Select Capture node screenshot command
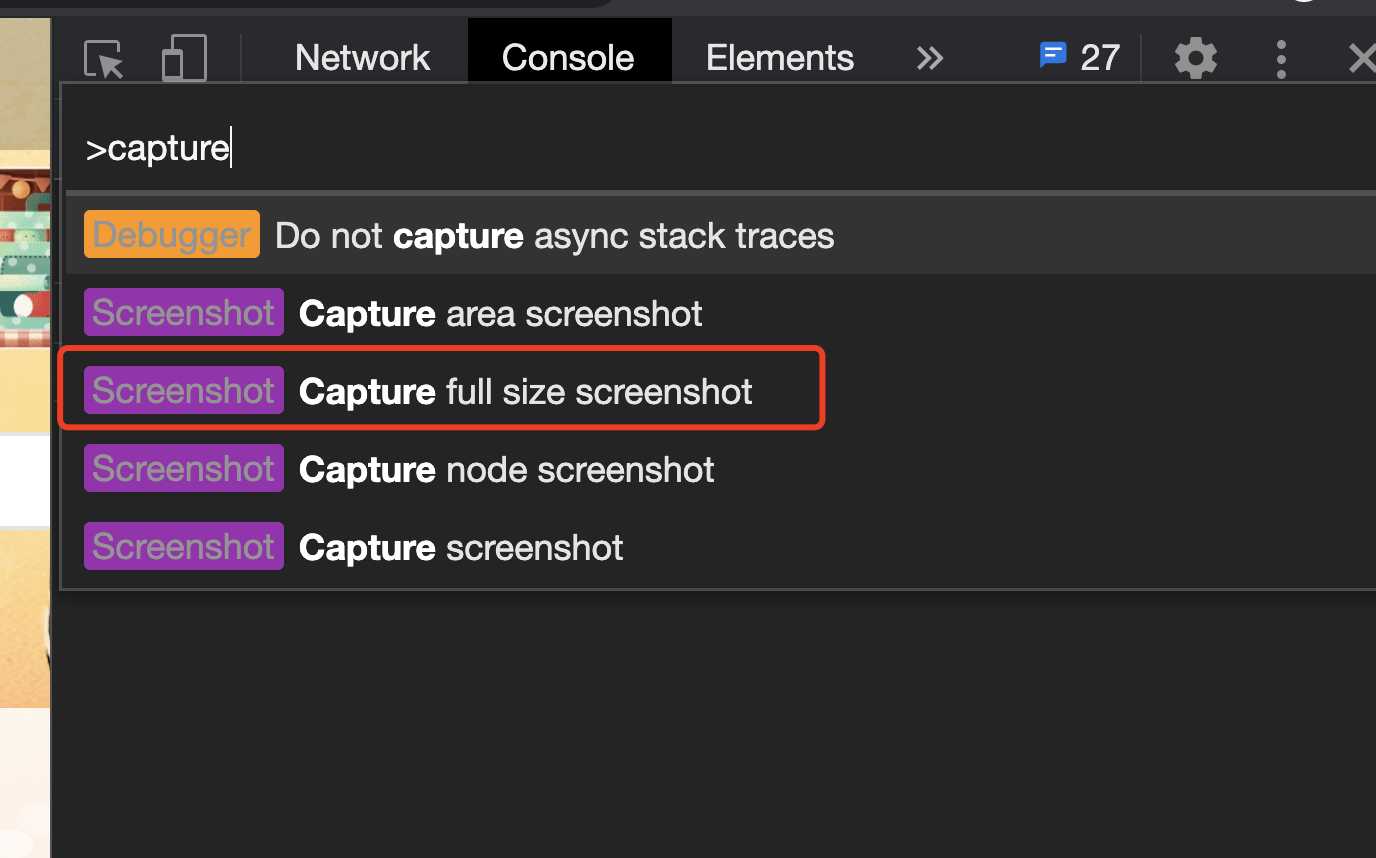 (x=721, y=469)
